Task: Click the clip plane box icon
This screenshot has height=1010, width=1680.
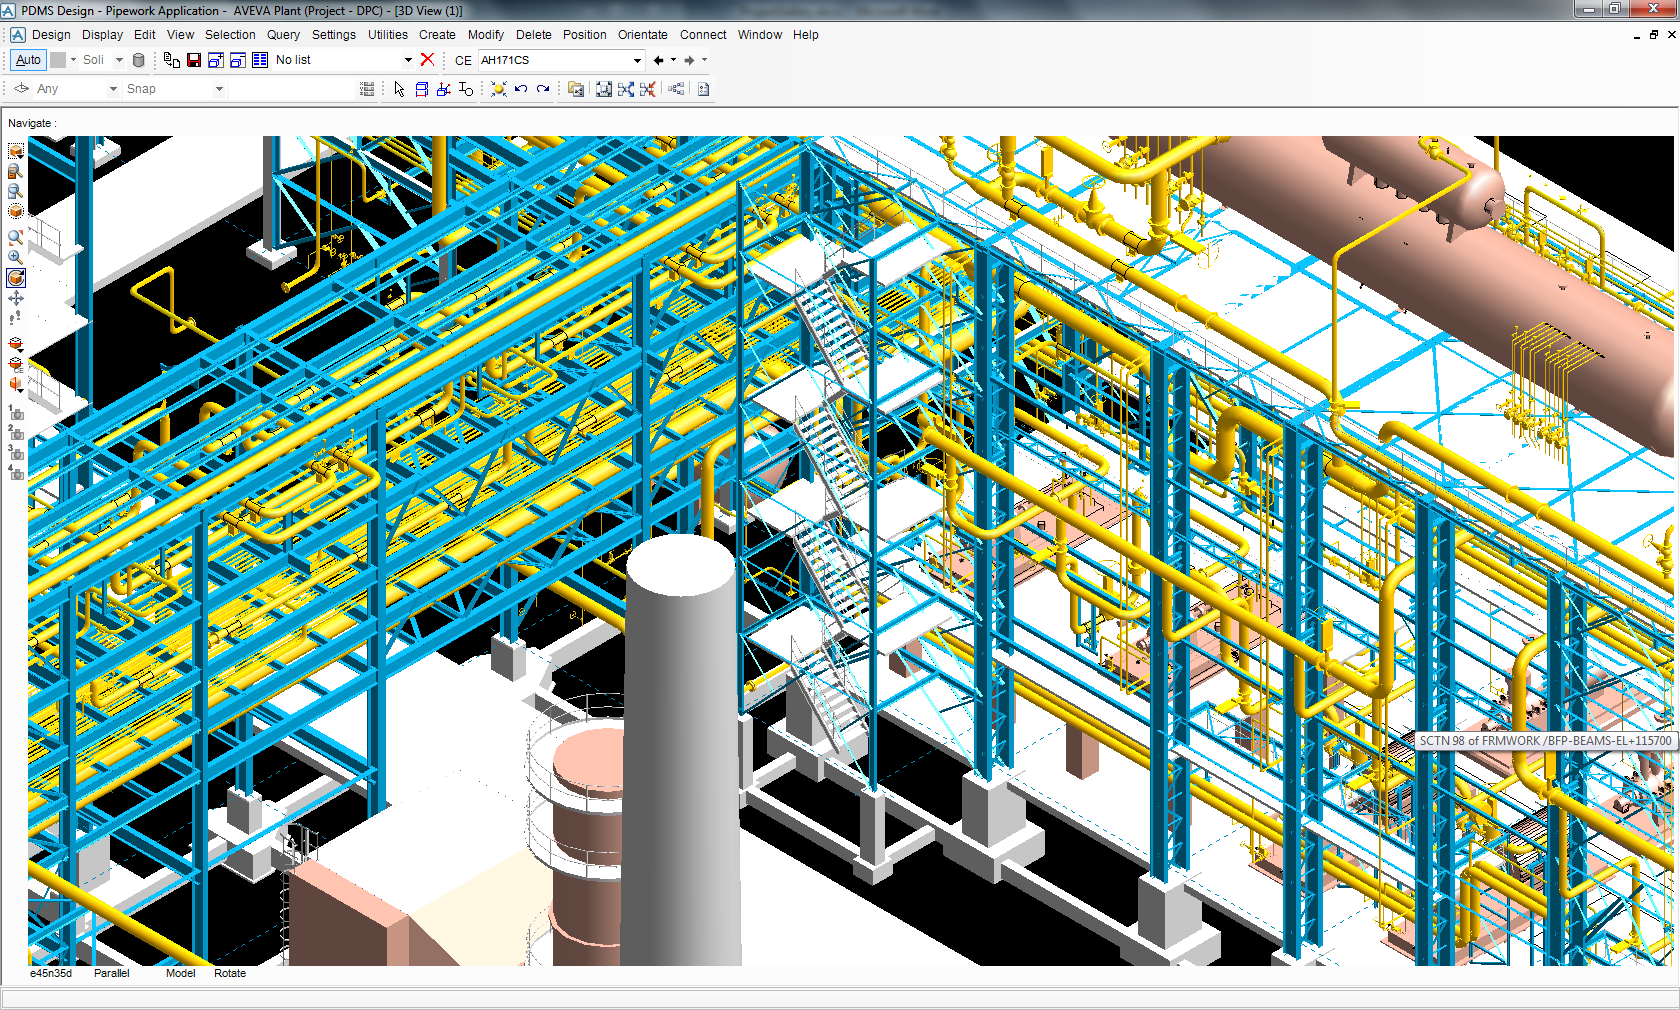Action: [x=15, y=344]
